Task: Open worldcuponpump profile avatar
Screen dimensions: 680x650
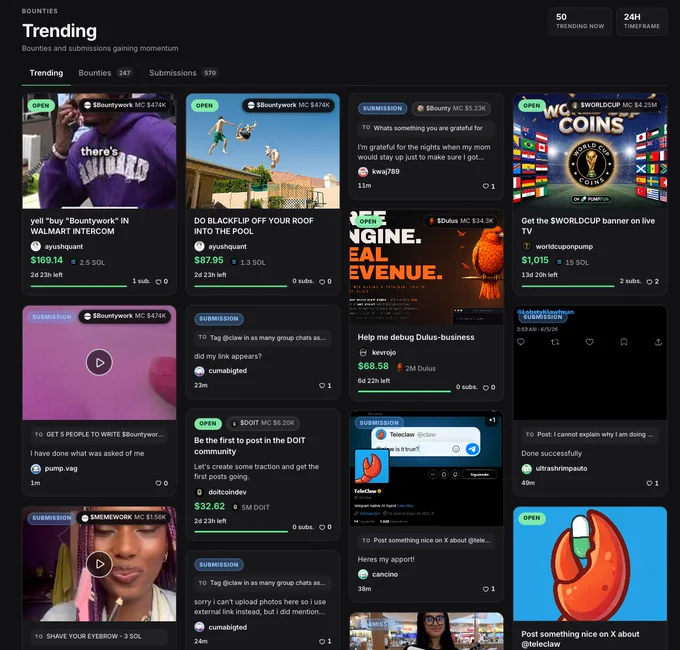Action: click(526, 246)
